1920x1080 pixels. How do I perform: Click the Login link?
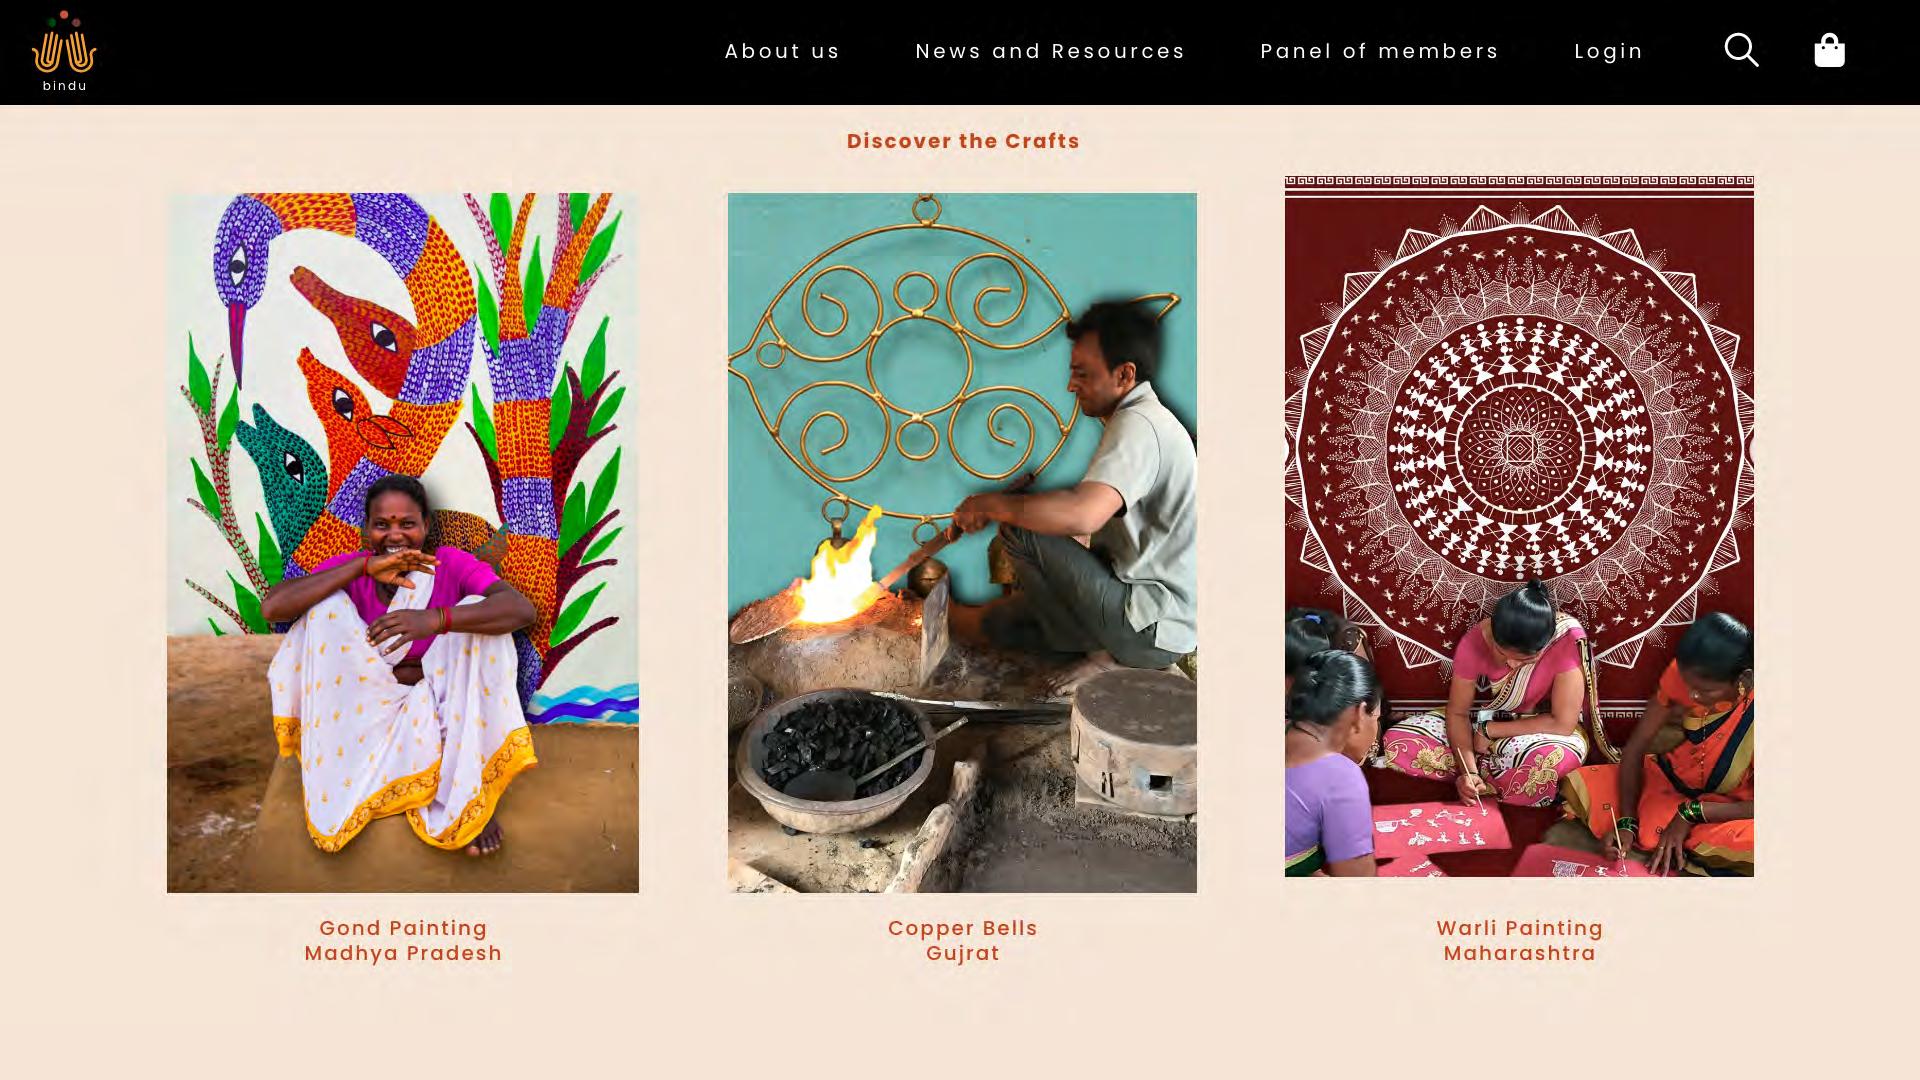click(x=1608, y=51)
